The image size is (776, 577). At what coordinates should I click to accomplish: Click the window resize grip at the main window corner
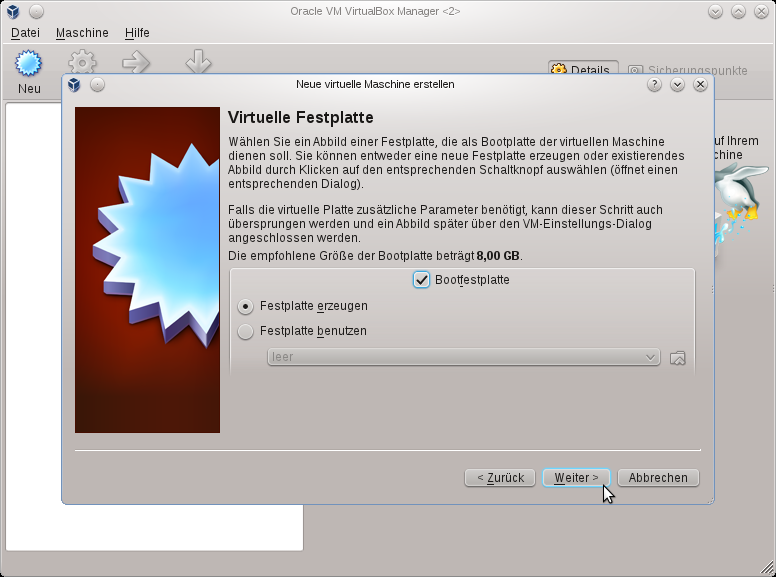(x=768, y=568)
